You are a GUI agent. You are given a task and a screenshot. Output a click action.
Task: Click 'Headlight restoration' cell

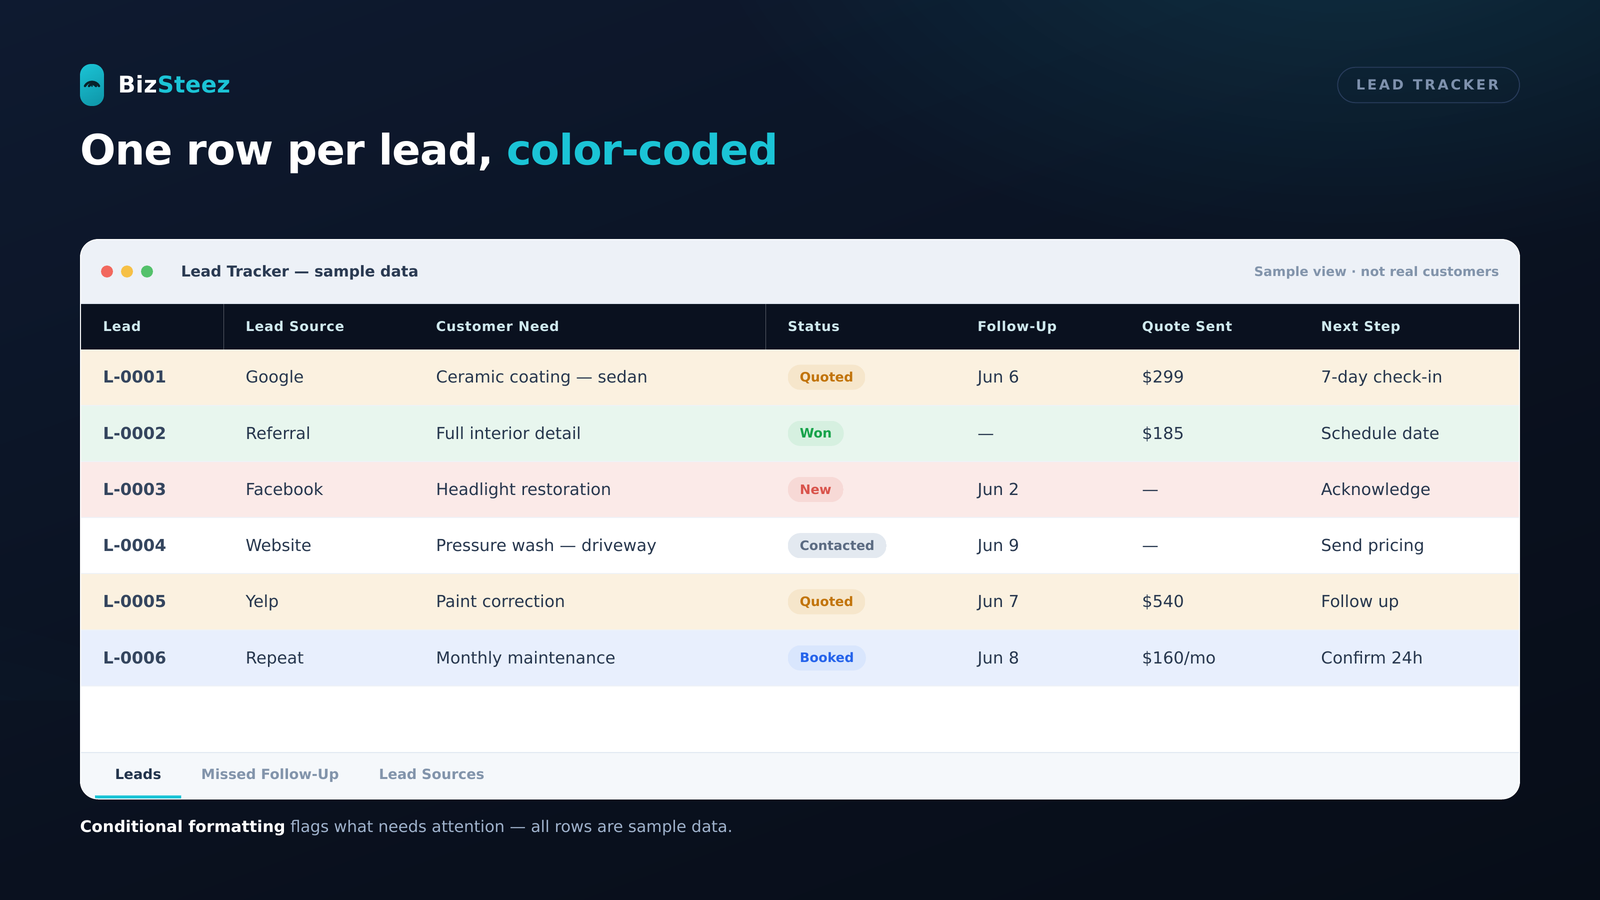(x=523, y=489)
